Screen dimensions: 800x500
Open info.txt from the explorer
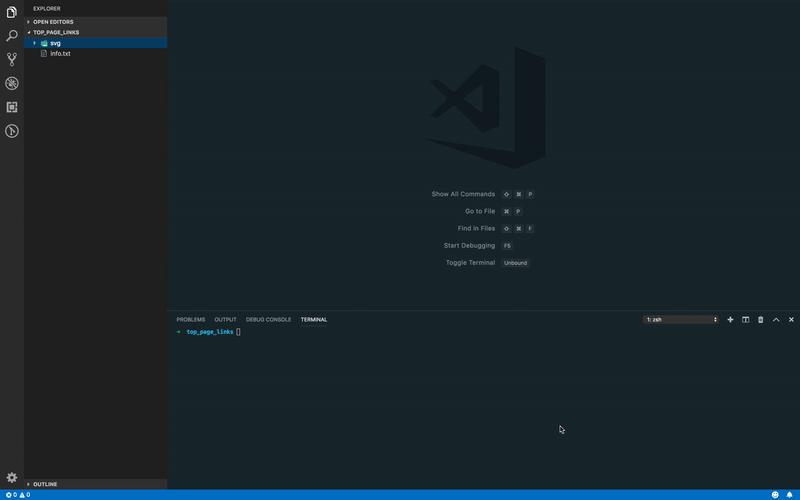tap(60, 54)
